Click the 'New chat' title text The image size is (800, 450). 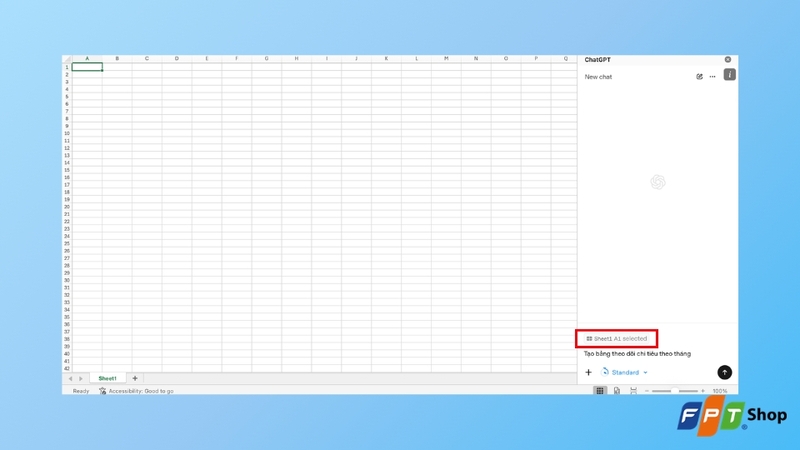click(x=598, y=77)
